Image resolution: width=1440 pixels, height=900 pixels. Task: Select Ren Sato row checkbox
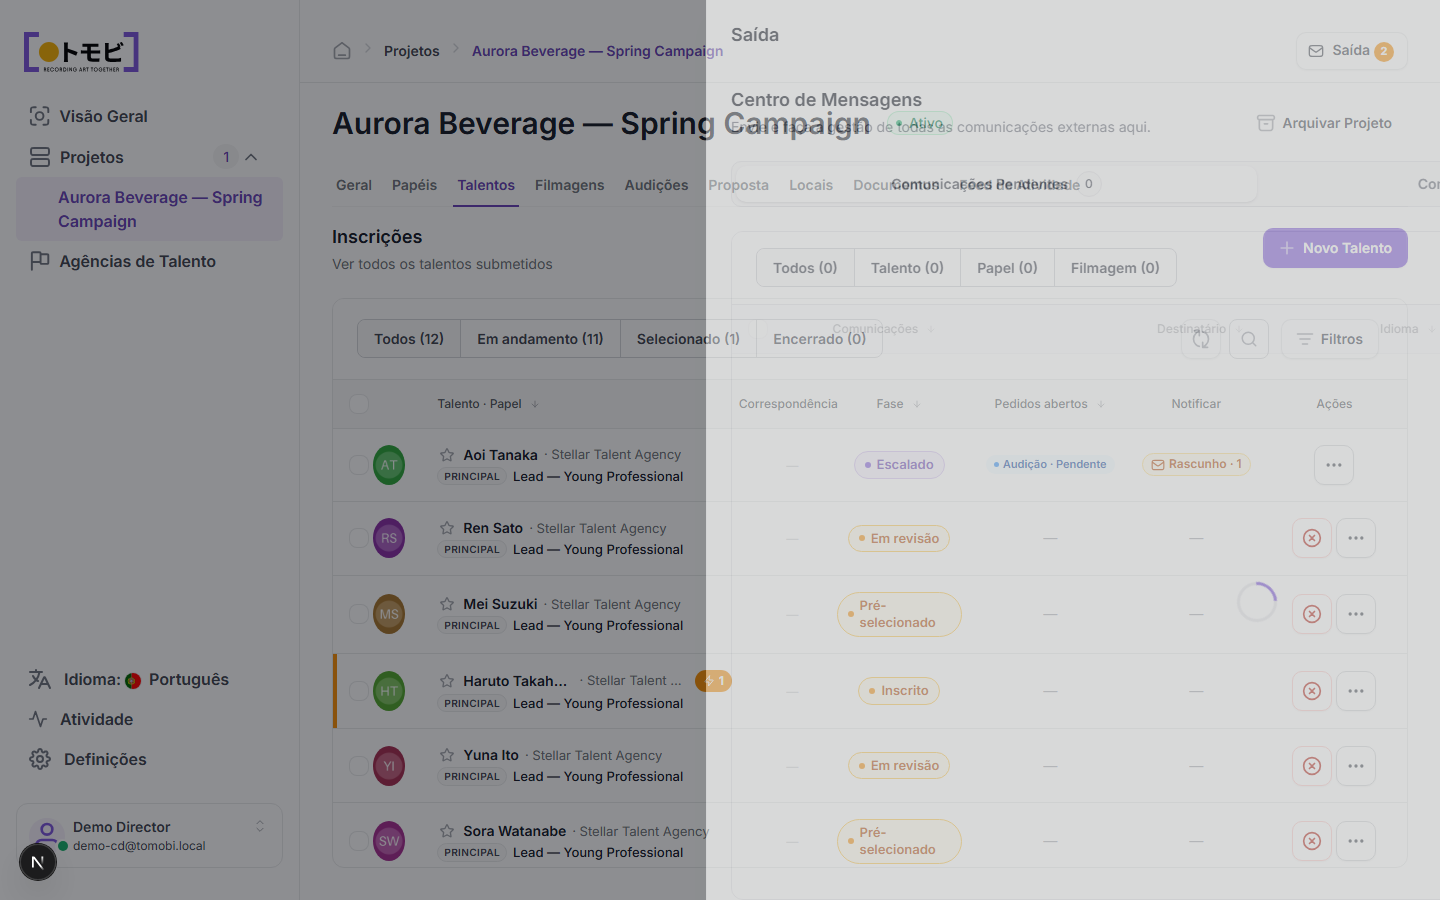pyautogui.click(x=358, y=538)
